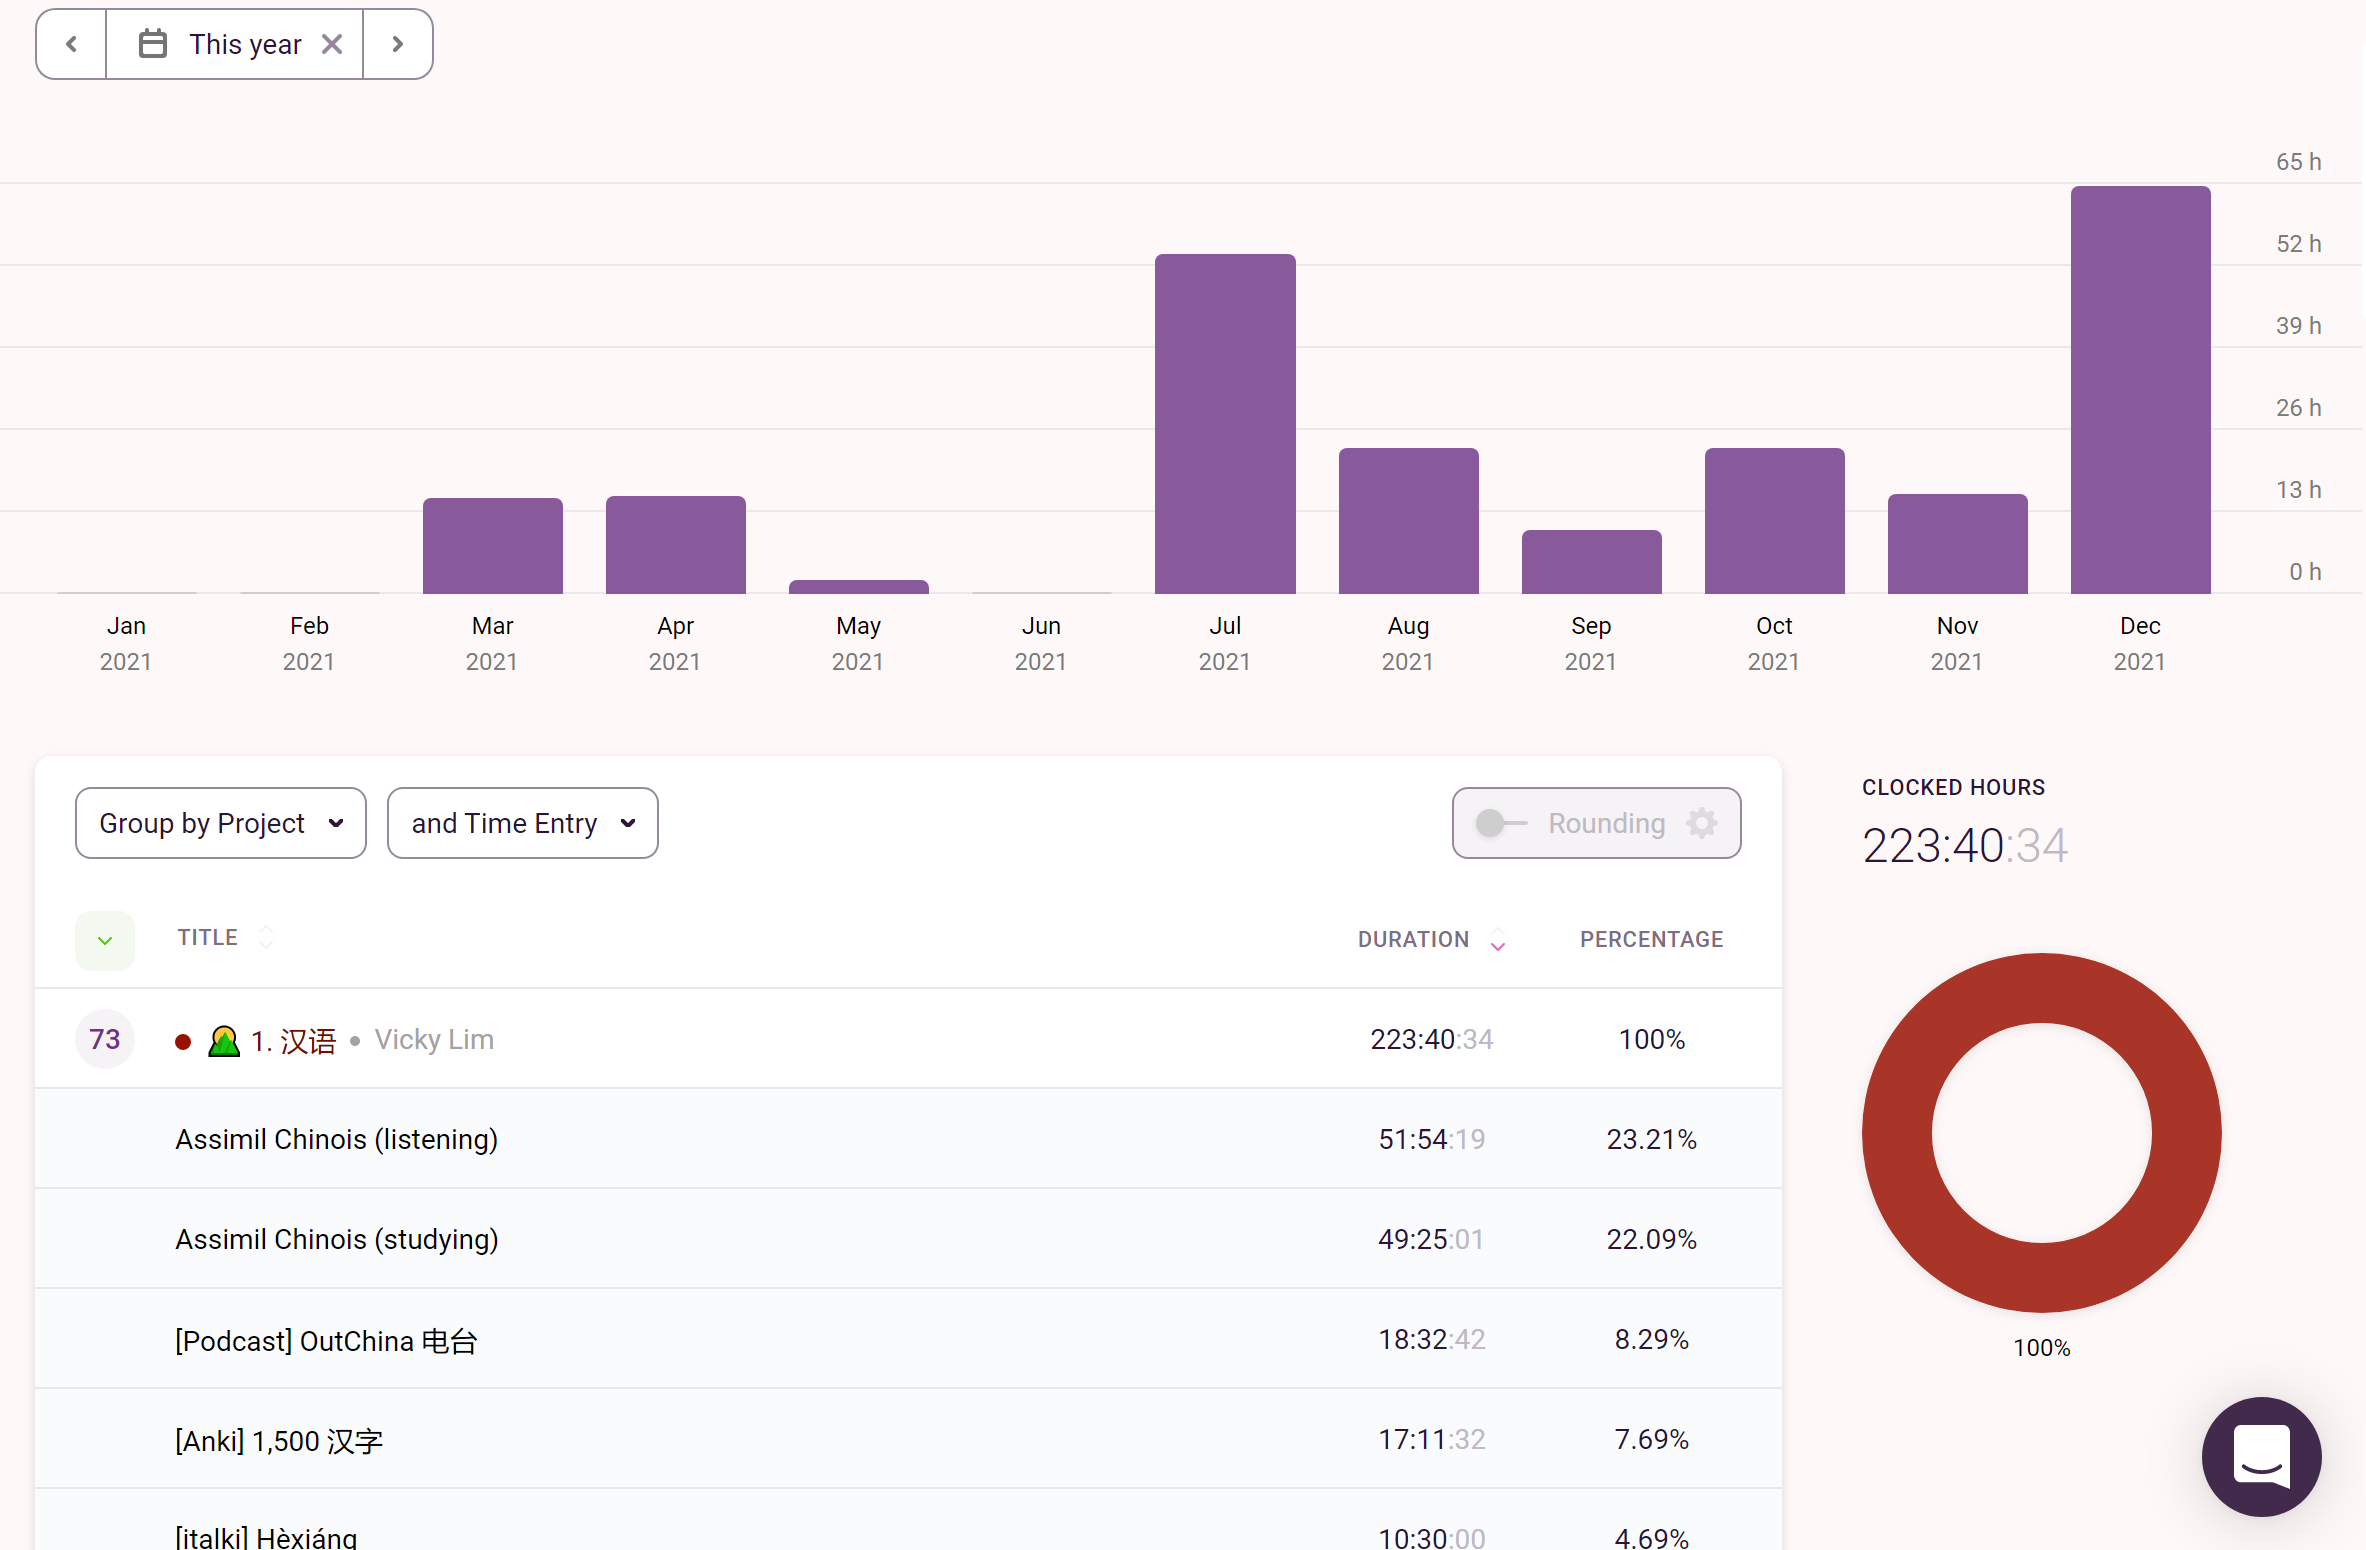Screen dimensions: 2366x1550
Task: Click the Jan 2021 axis label
Action: tap(126, 643)
